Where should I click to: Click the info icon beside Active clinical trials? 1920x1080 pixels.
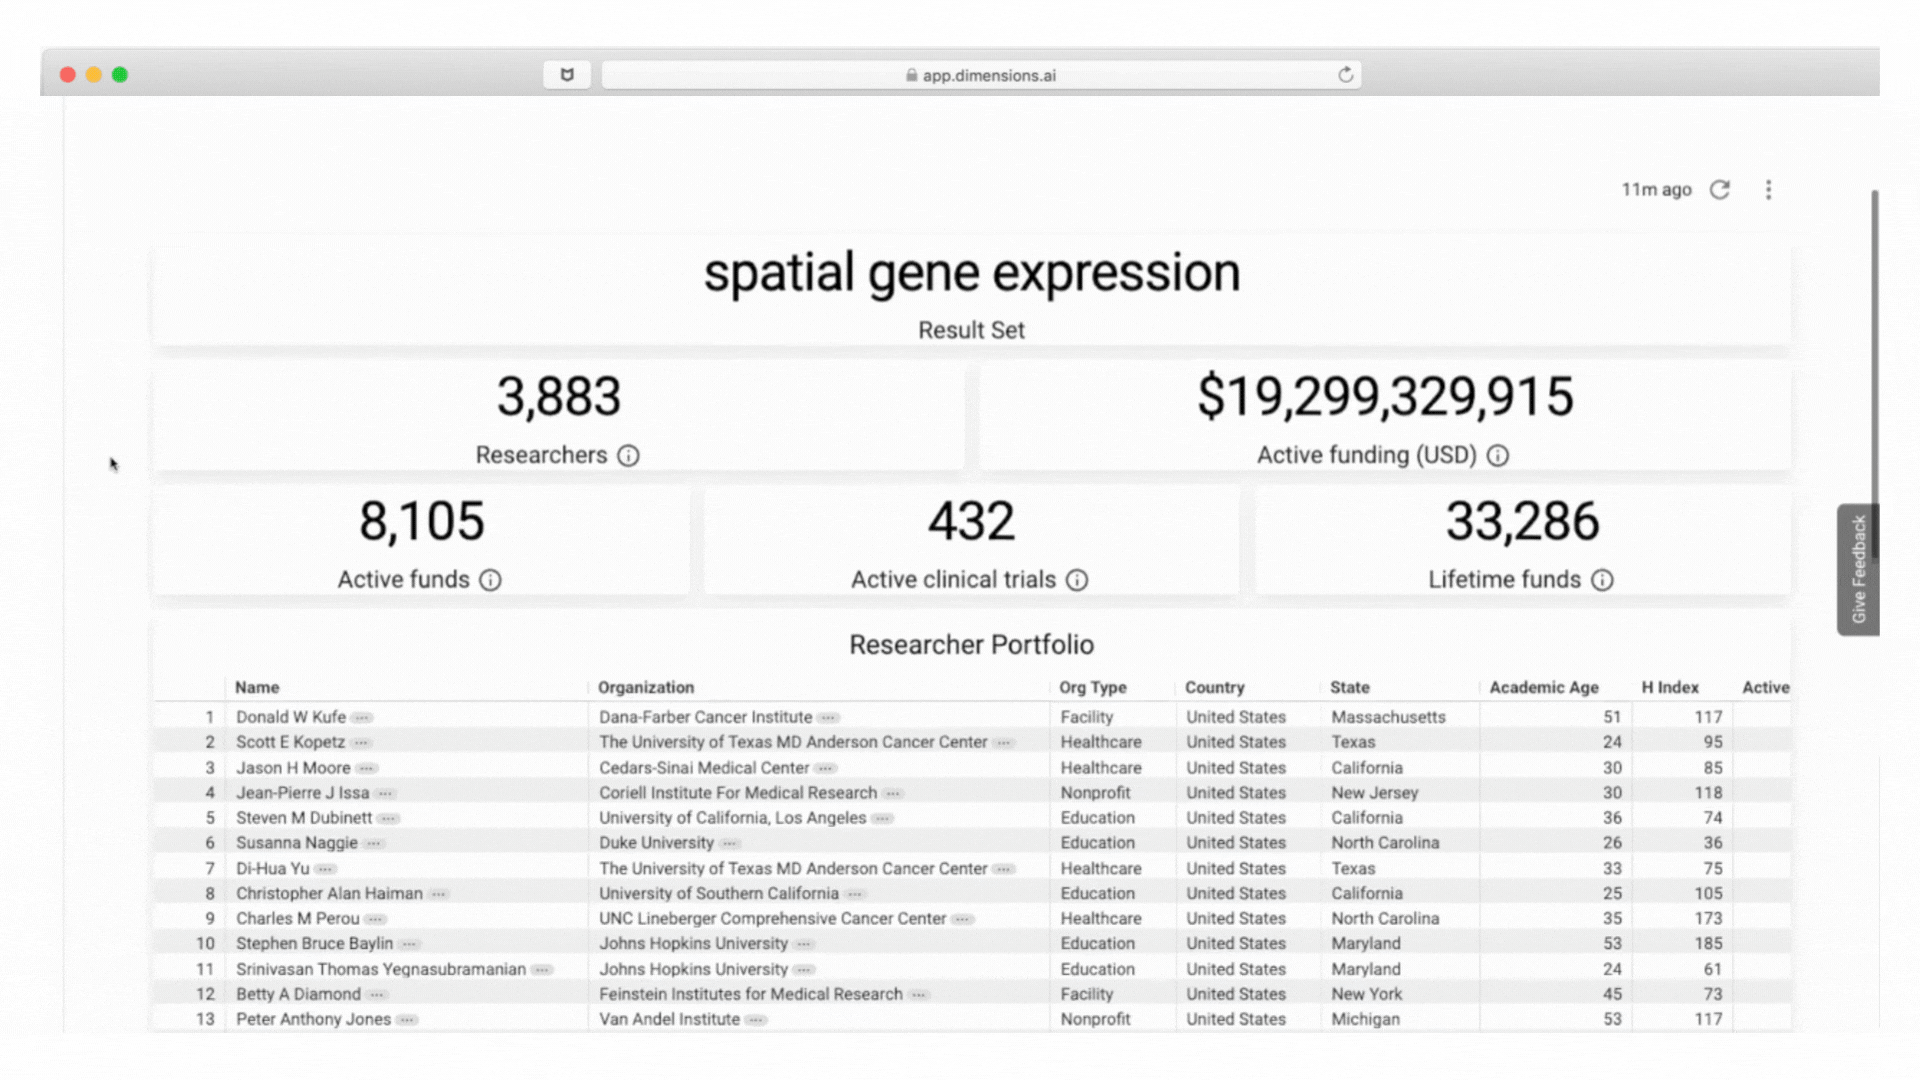point(1076,580)
